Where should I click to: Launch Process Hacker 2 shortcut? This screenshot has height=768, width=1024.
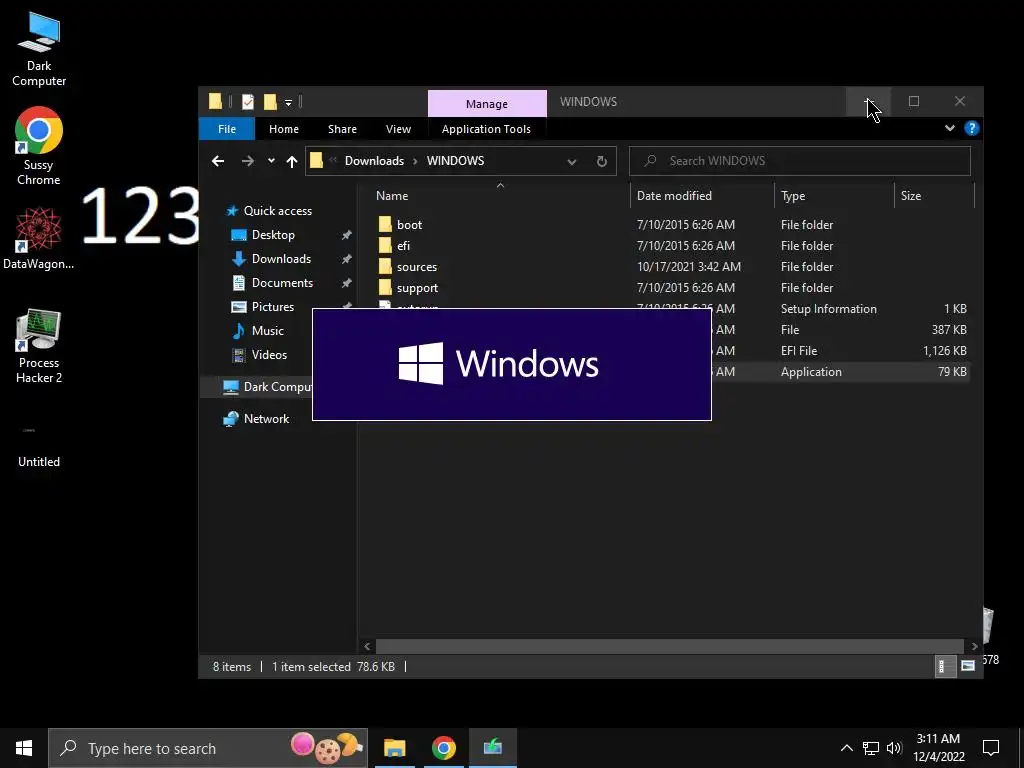(x=39, y=346)
